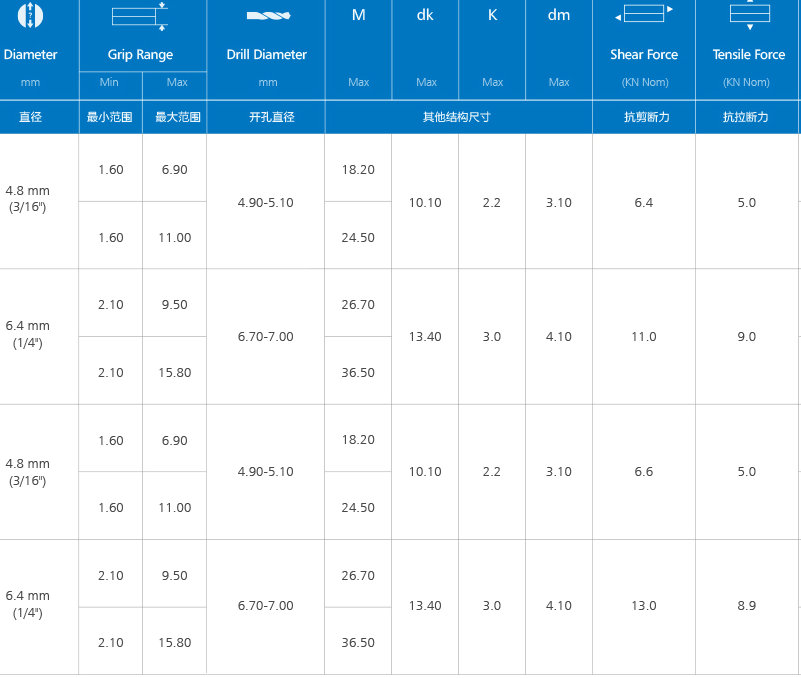Viewport: 801px width, 678px height.
Task: Click the shear force value 6.4
Action: 644,203
